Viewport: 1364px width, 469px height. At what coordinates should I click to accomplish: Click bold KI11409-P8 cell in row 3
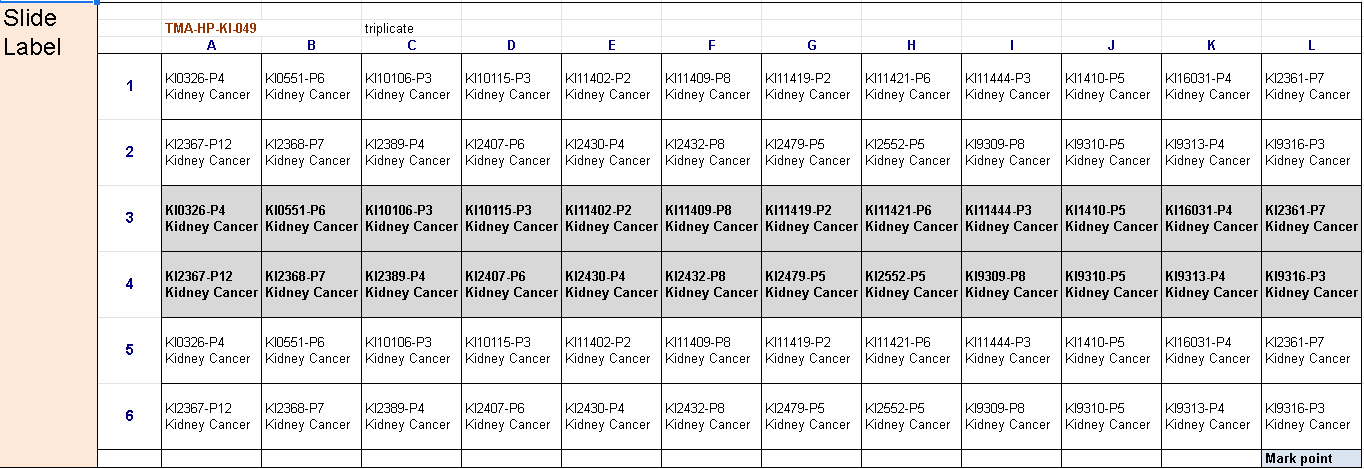[x=711, y=218]
